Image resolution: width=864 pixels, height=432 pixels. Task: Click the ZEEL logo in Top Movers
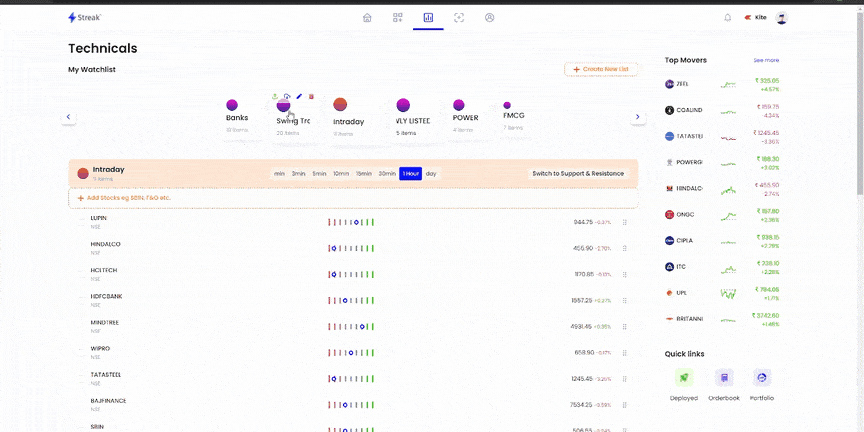coord(669,84)
